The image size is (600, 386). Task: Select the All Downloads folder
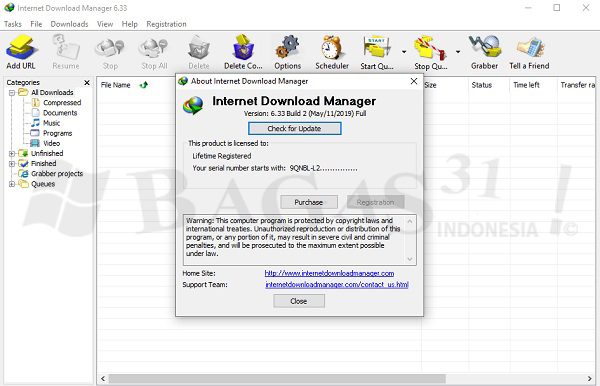click(x=46, y=93)
